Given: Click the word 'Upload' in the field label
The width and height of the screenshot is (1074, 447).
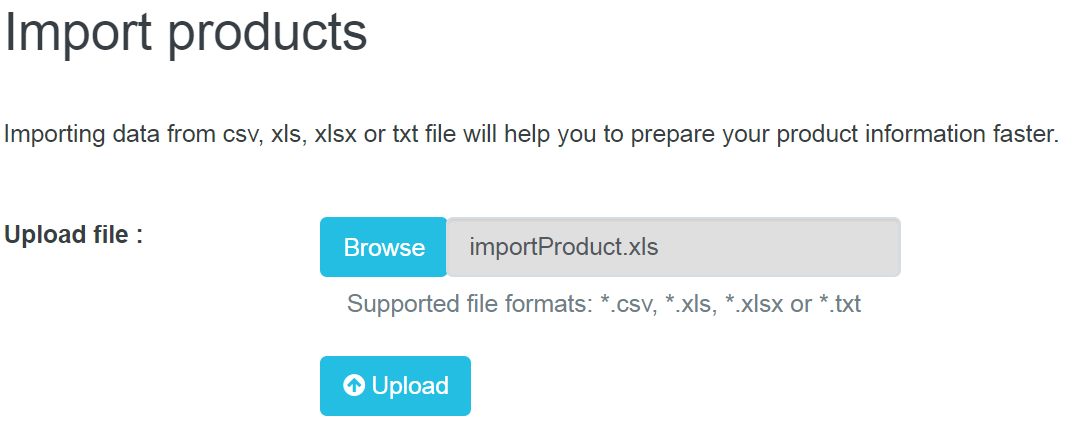Looking at the screenshot, I should click(x=39, y=235).
